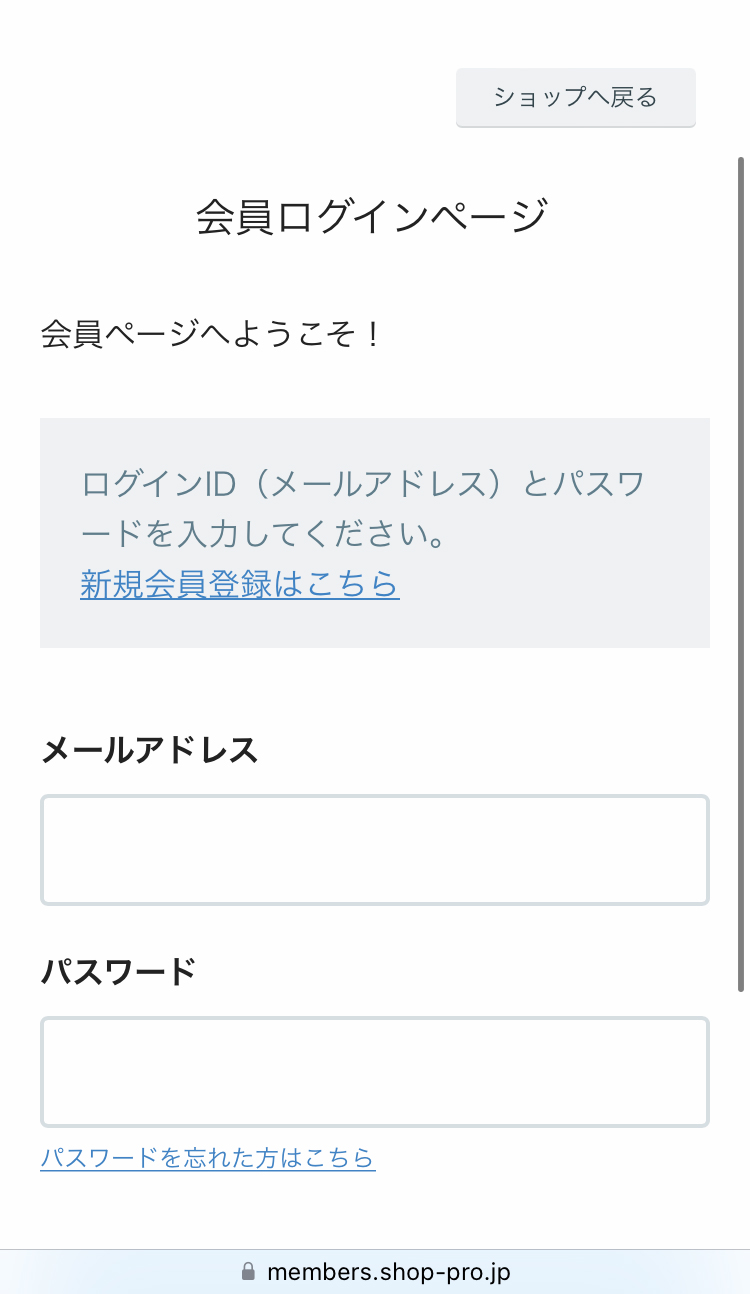Click the 会員ログインページ heading
Screen dimensions: 750x1294
click(x=372, y=217)
